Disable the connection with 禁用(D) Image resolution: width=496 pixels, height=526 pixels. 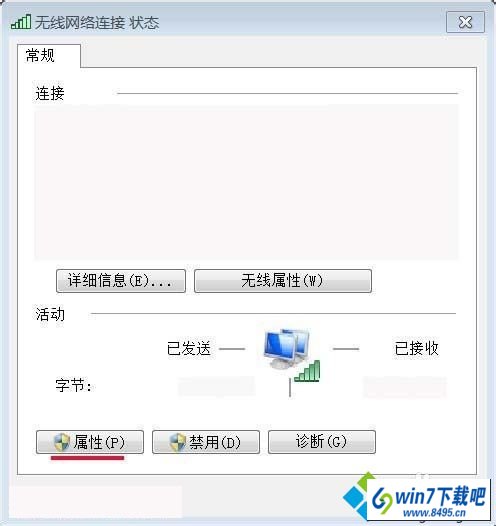206,442
